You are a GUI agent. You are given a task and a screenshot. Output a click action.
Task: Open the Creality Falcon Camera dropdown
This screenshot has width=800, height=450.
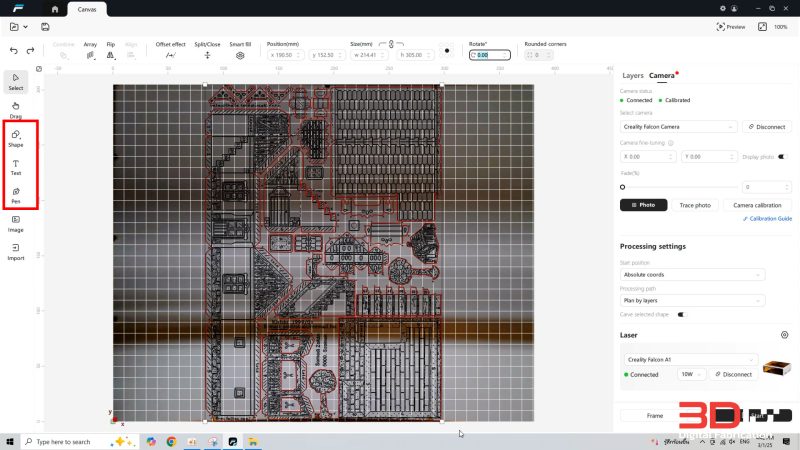click(x=678, y=127)
